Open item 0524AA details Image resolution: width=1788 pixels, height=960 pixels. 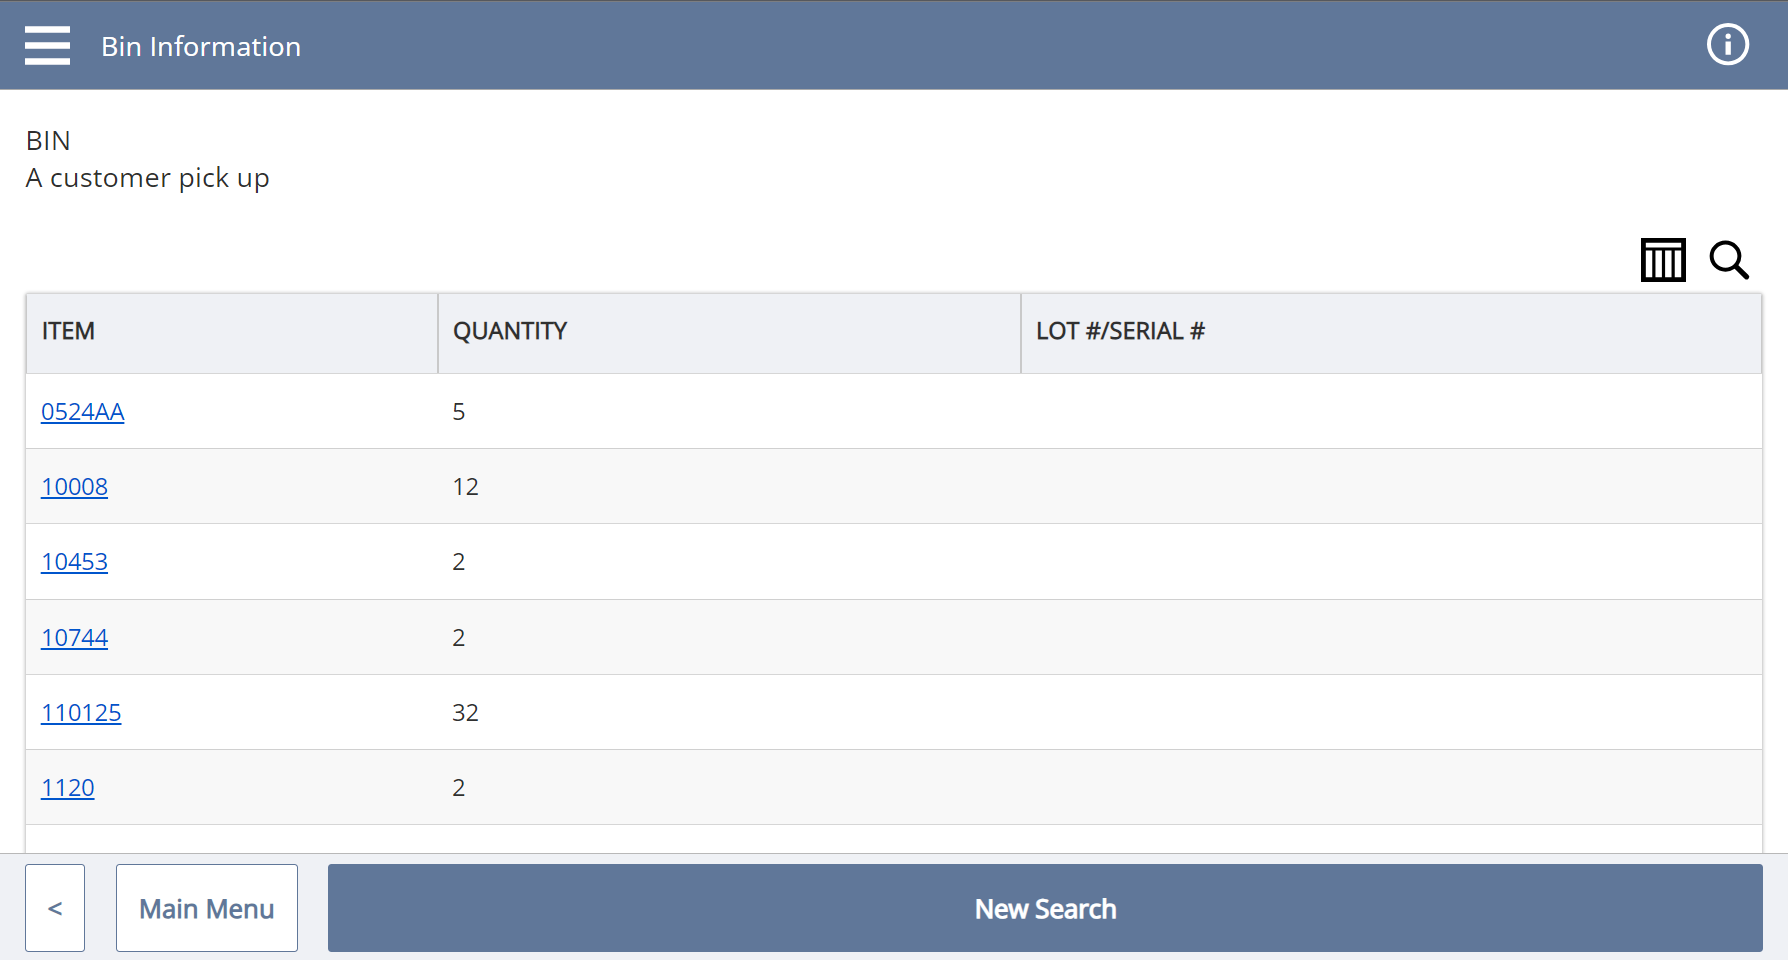pos(83,411)
